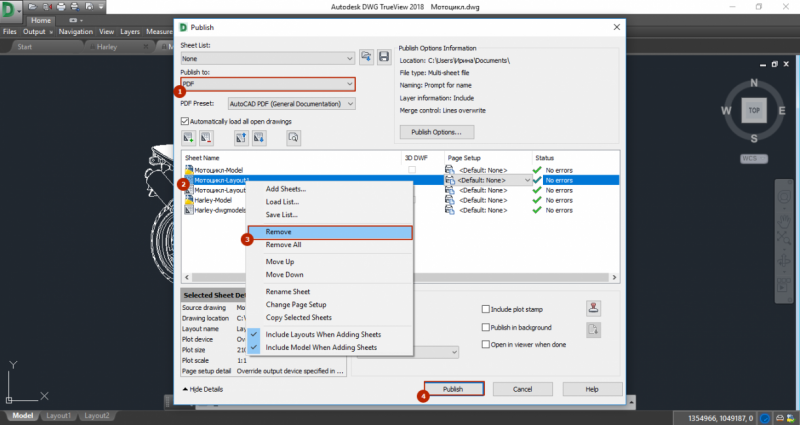The height and width of the screenshot is (425, 800).
Task: Click the Plot Stamp Settings icon
Action: (x=593, y=308)
